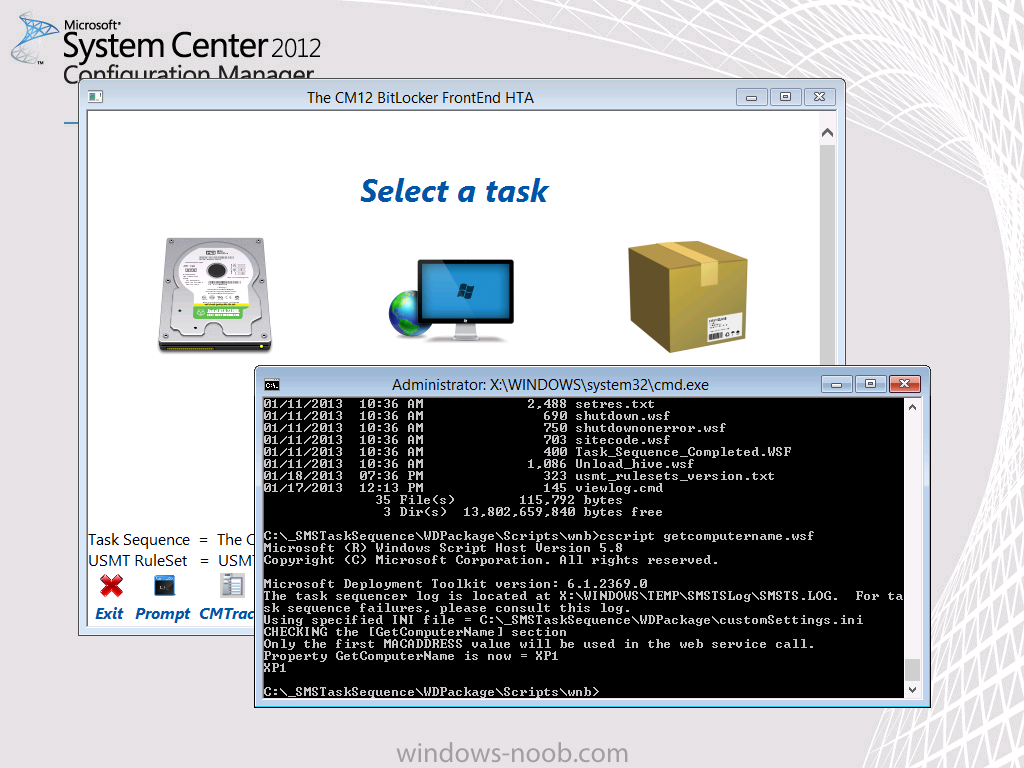Click the 'The CM12 BitLocker FrontEnd HTA' title text

coord(421,98)
